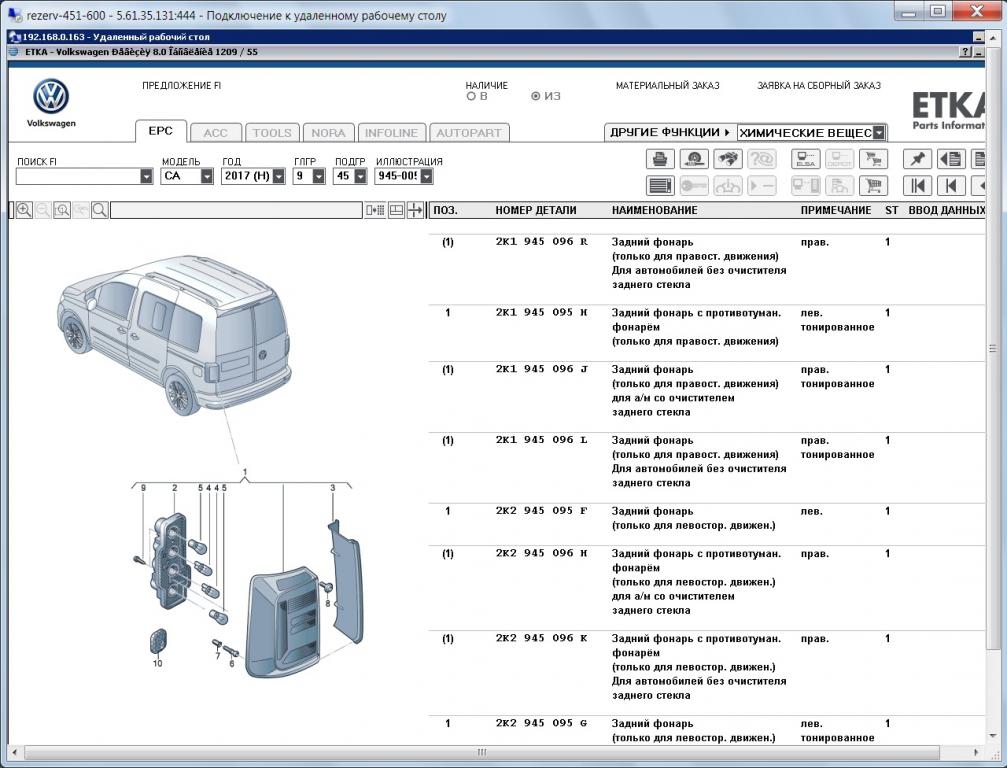
Task: Select part number 2K1 945 096 L
Action: [x=541, y=440]
